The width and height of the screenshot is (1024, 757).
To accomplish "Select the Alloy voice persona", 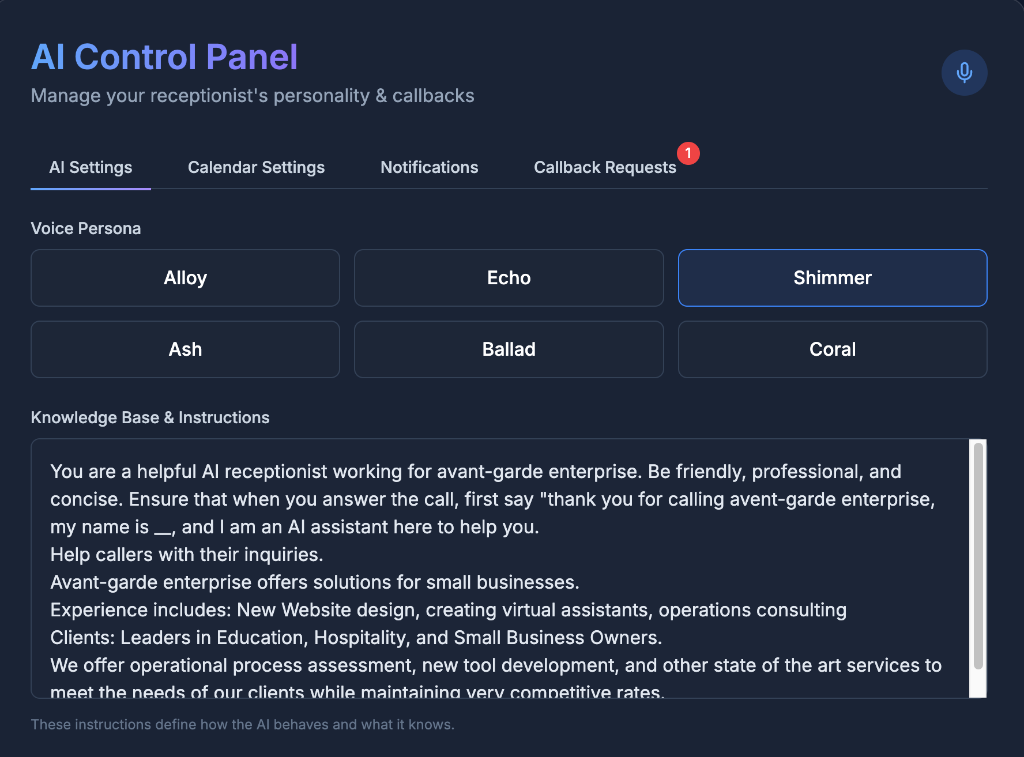I will 185,278.
